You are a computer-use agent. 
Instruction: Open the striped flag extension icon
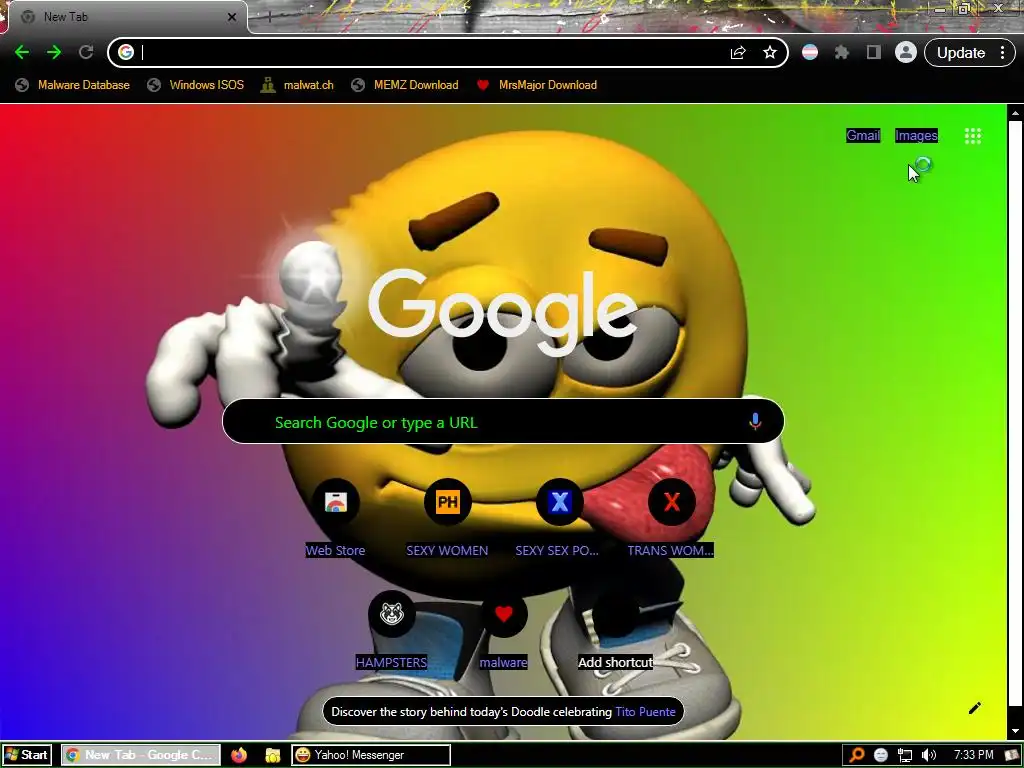point(810,52)
